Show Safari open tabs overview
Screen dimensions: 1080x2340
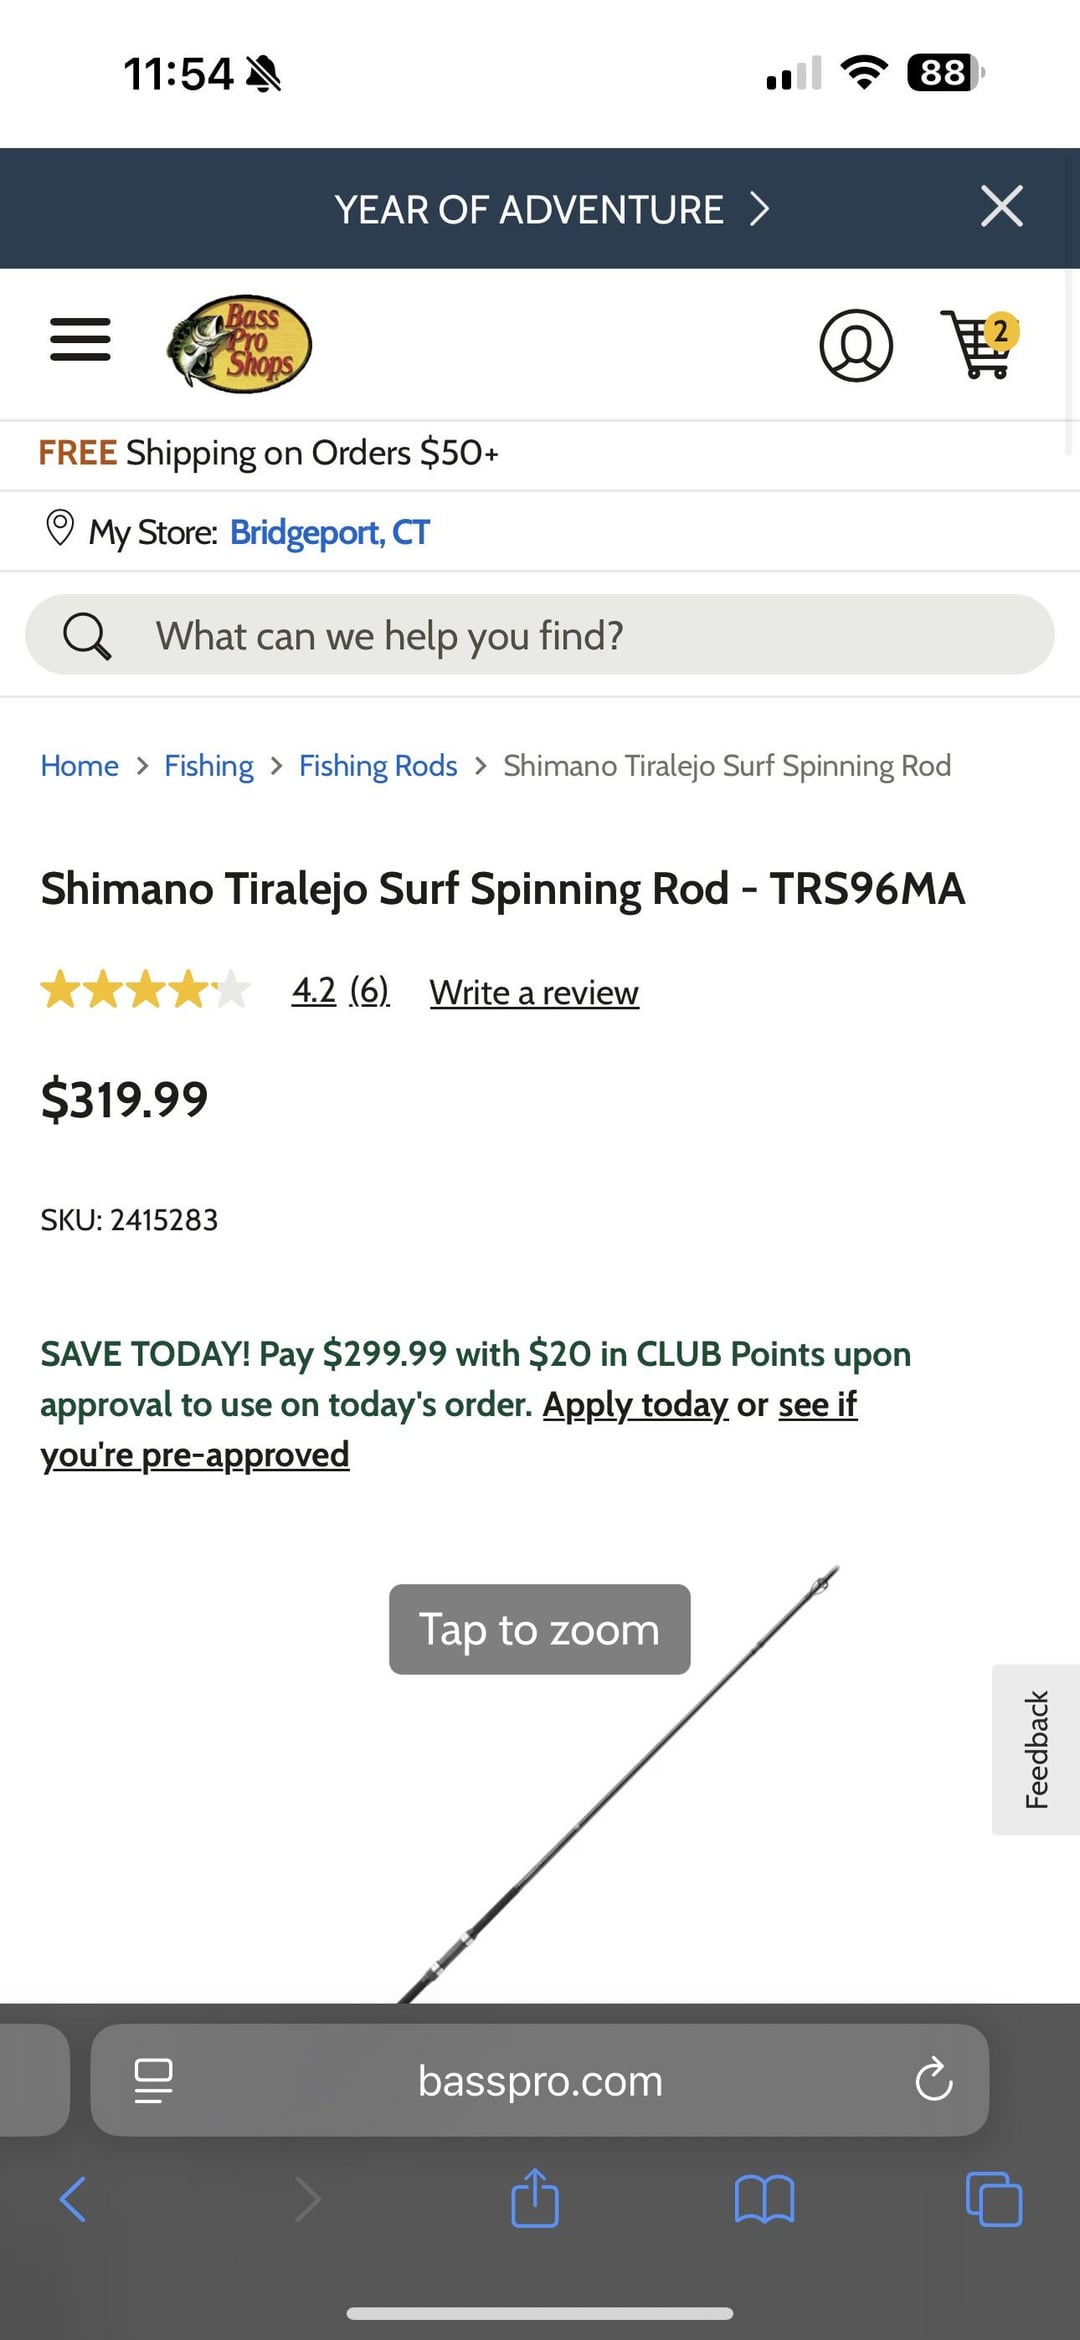[x=993, y=2199]
